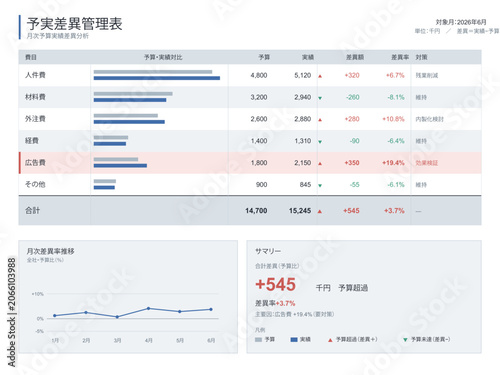The height and width of the screenshot is (375, 500).
Task: Click the 月次差異率推移 chart title
Action: coord(50,251)
